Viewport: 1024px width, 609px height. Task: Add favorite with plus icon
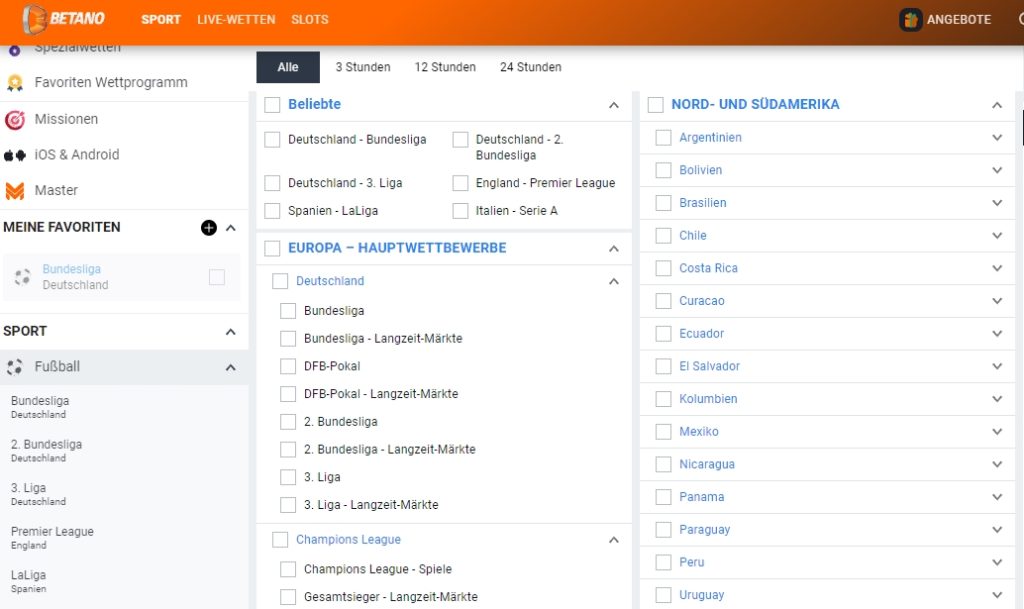[x=208, y=228]
